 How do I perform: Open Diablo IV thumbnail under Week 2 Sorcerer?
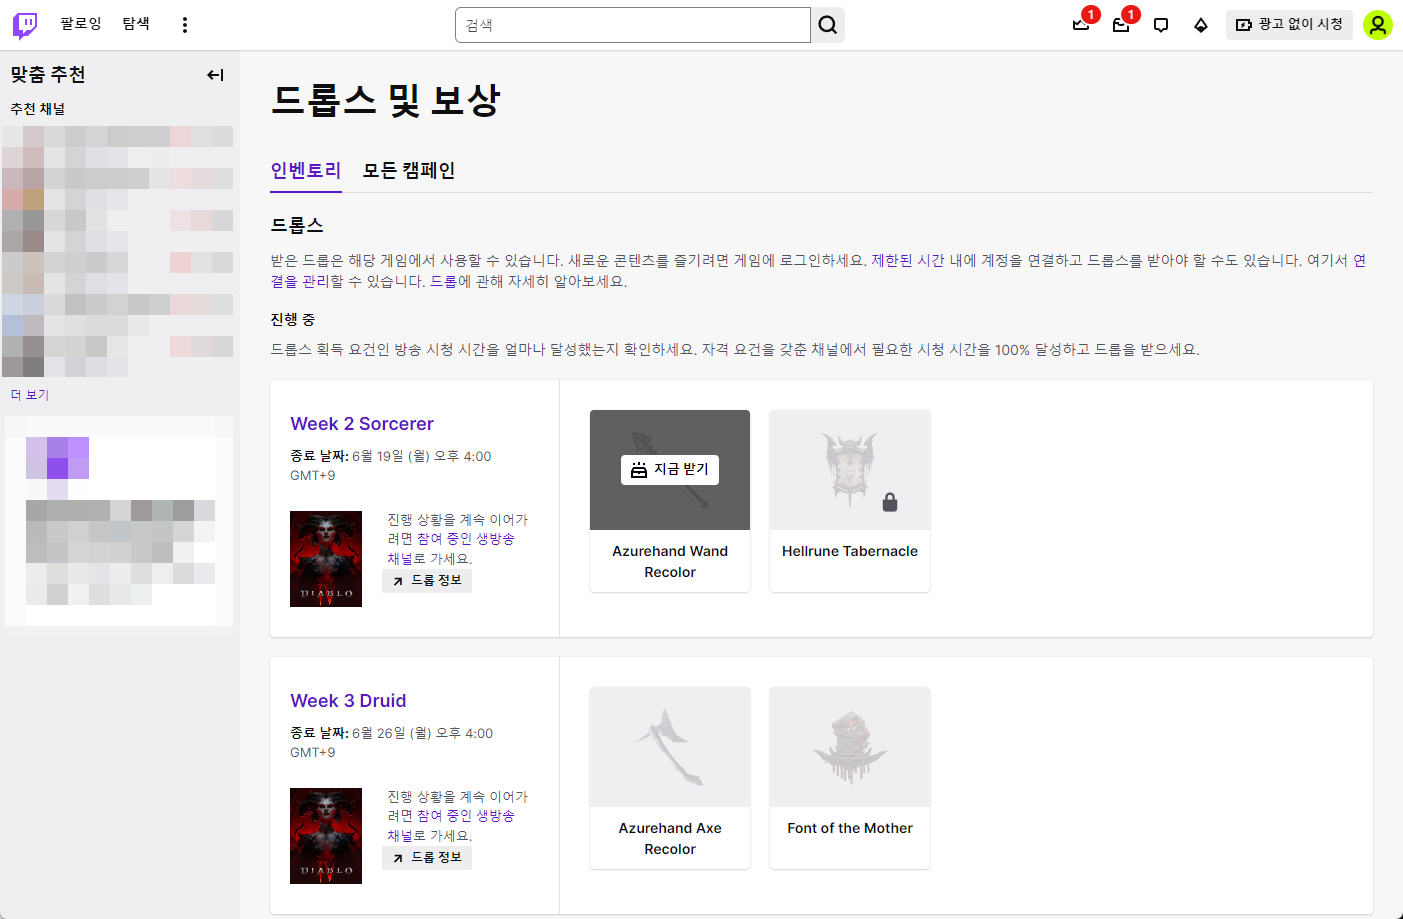[x=326, y=559]
